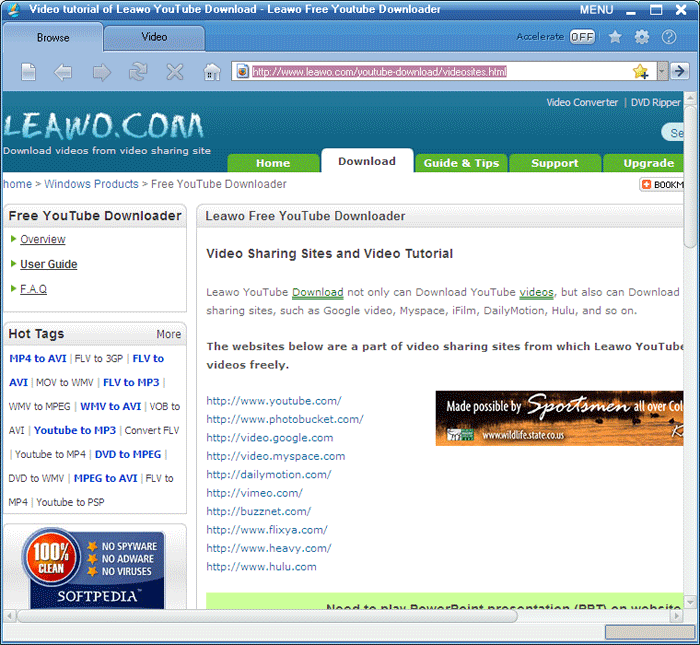Image resolution: width=700 pixels, height=645 pixels.
Task: Click the Sportsmen wildlife banner ad
Action: coord(559,418)
